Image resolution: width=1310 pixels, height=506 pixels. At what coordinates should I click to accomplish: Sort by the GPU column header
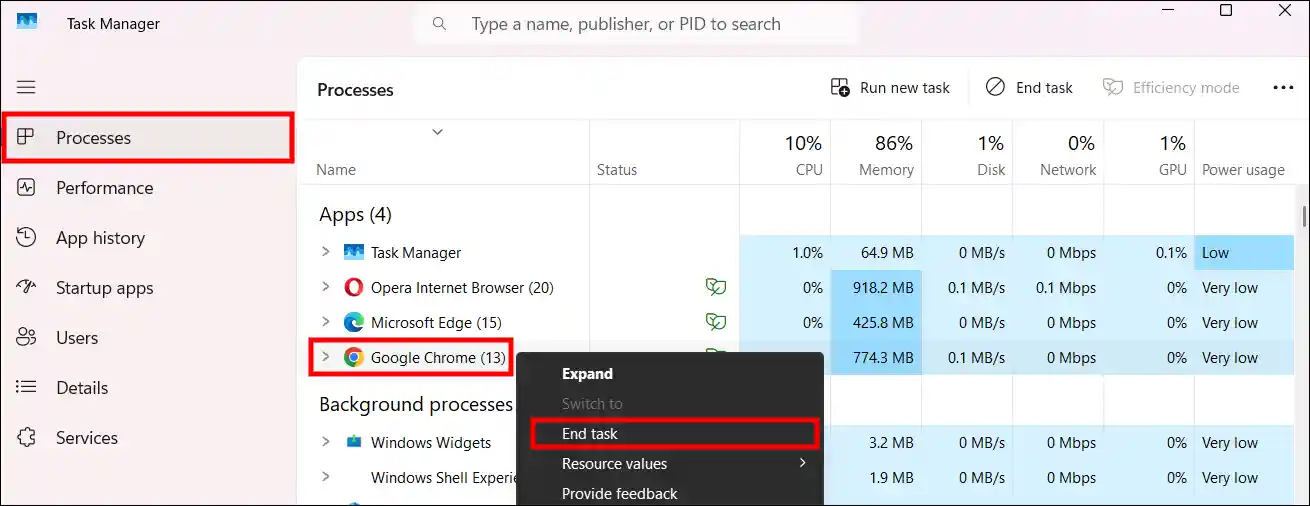pyautogui.click(x=1149, y=155)
